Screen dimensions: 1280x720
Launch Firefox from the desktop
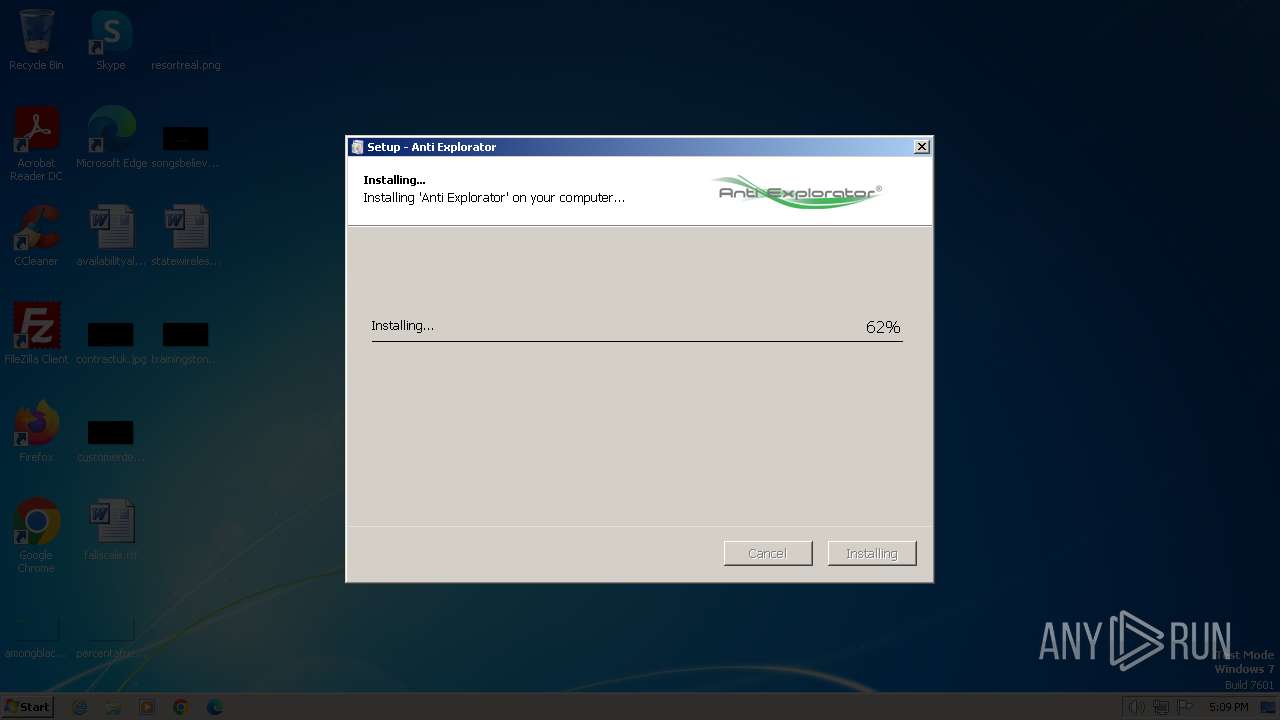point(36,432)
